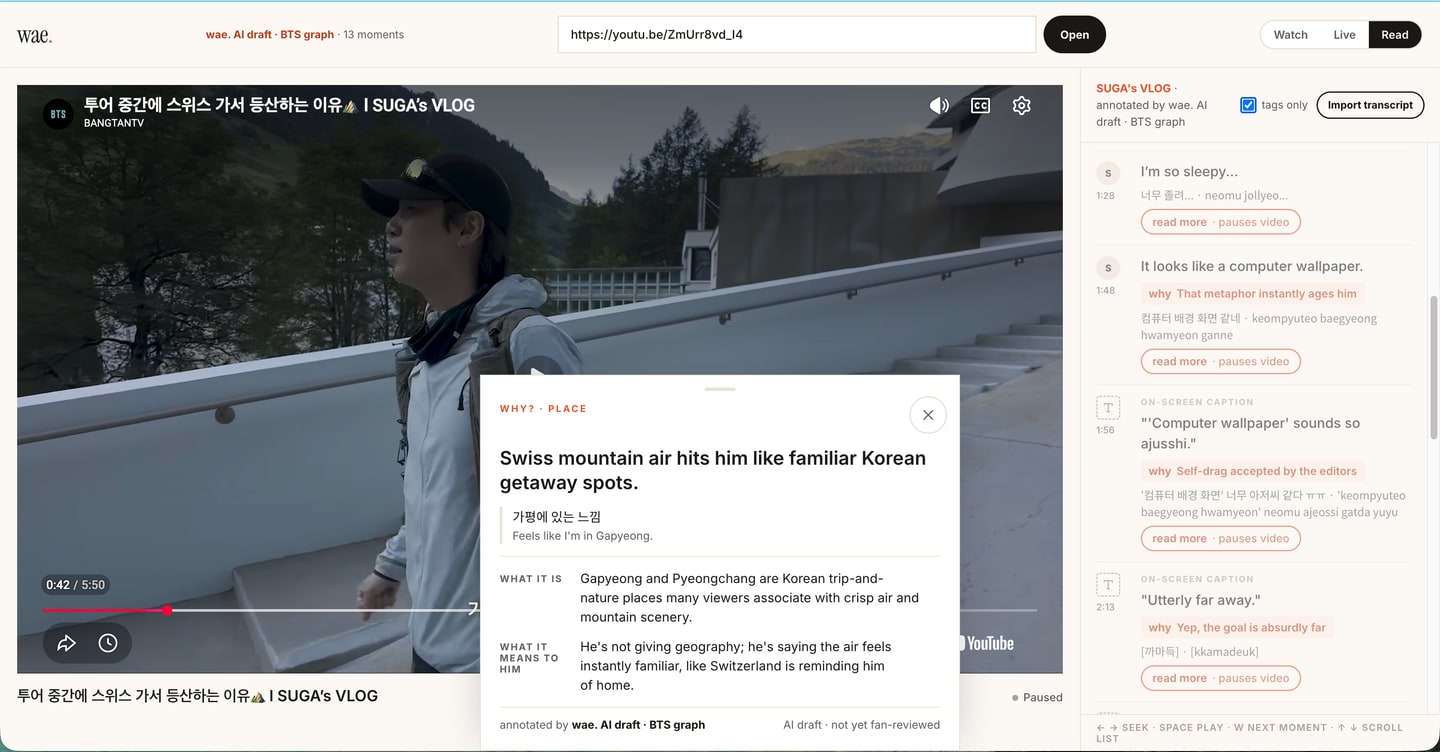Click the T caption icon at 2:13
The width and height of the screenshot is (1440, 752).
pos(1108,584)
